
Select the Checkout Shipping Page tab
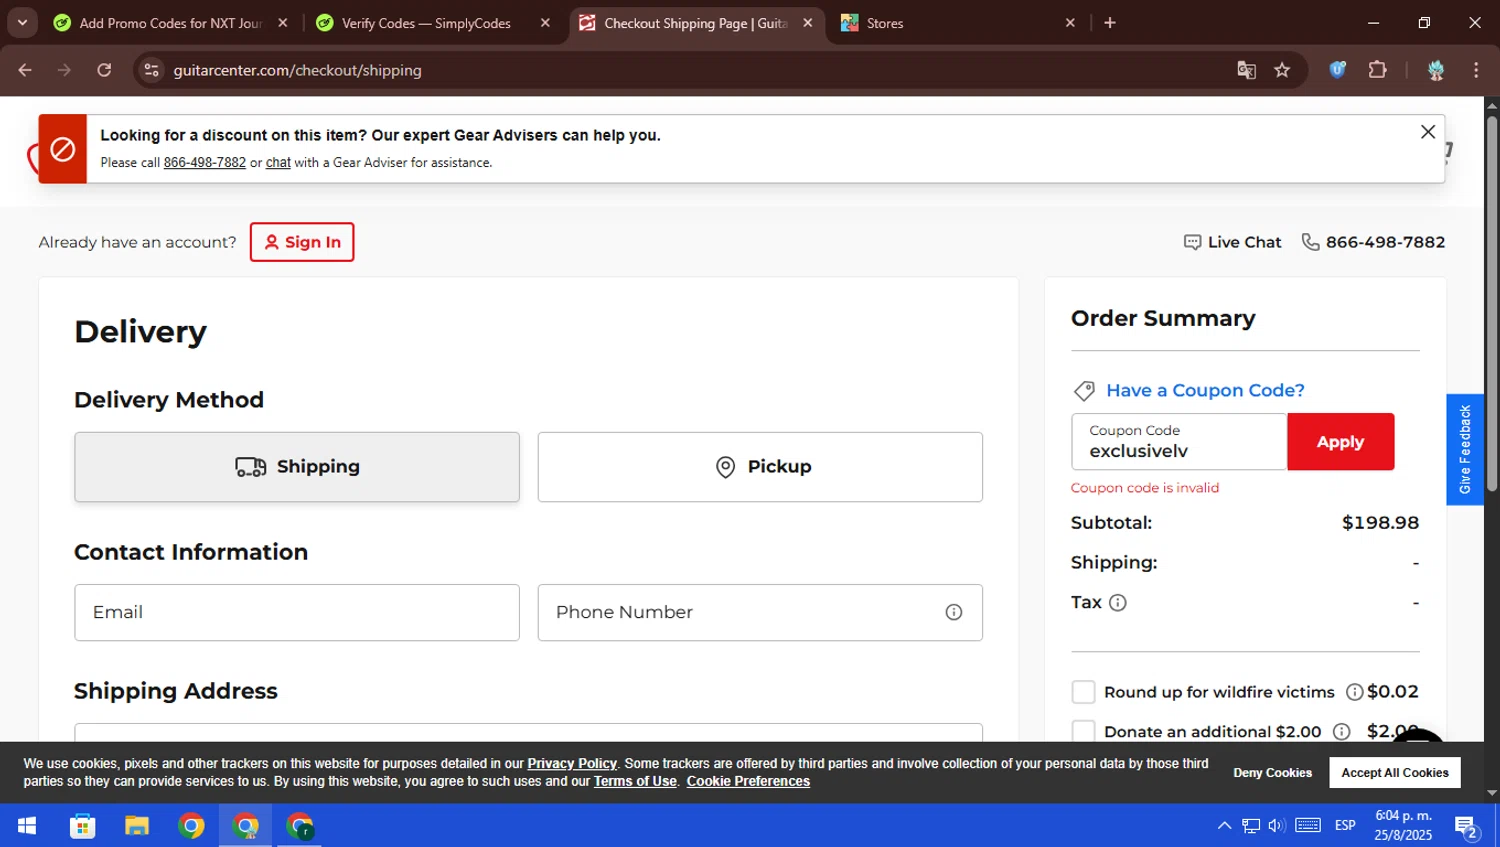coord(696,23)
